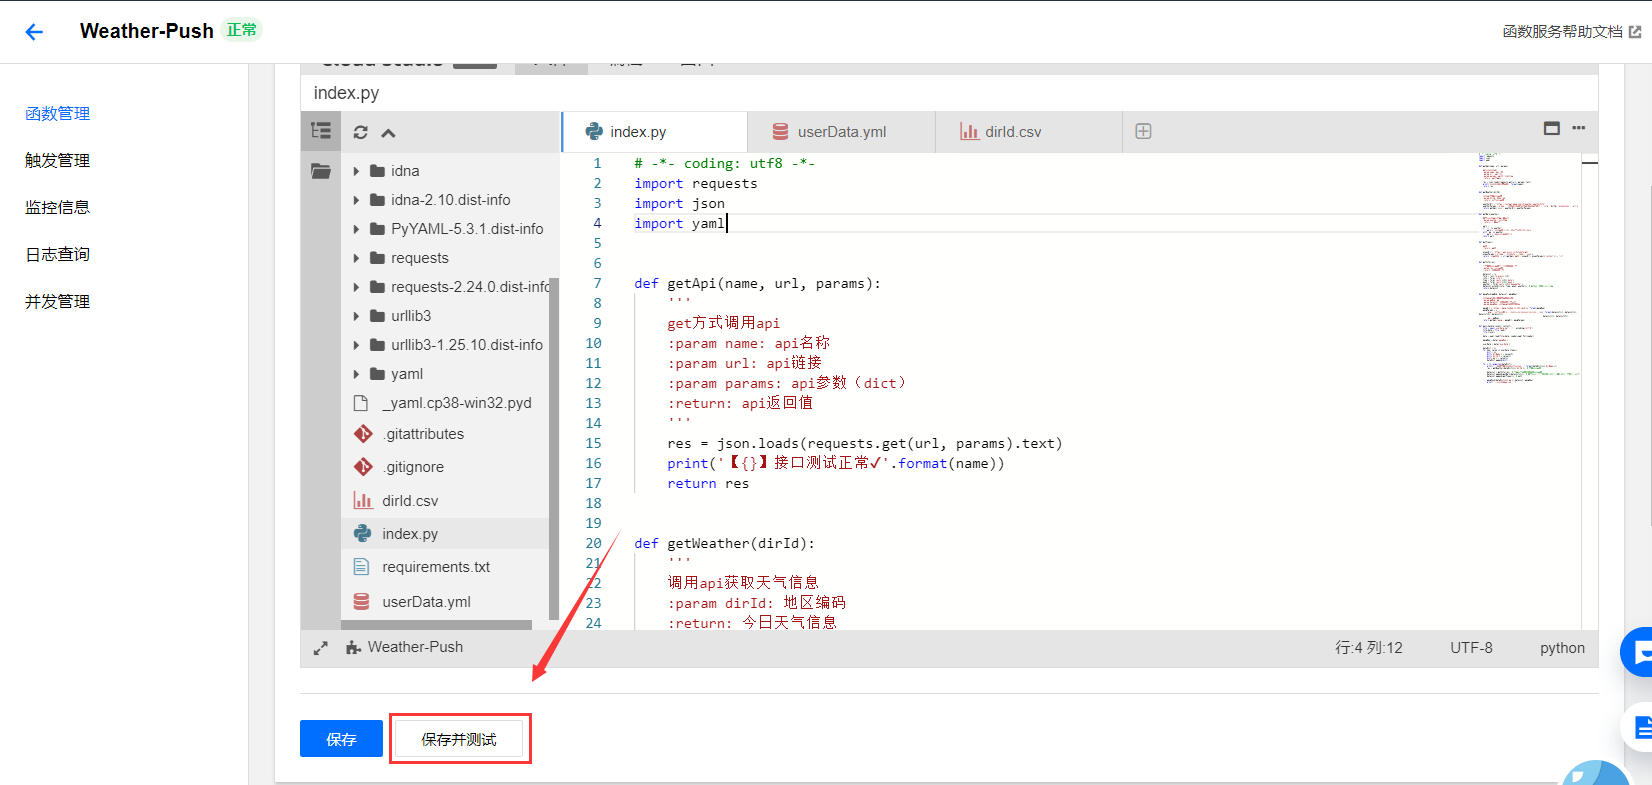Click the line and column indicator
Image resolution: width=1652 pixels, height=785 pixels.
(x=1369, y=648)
